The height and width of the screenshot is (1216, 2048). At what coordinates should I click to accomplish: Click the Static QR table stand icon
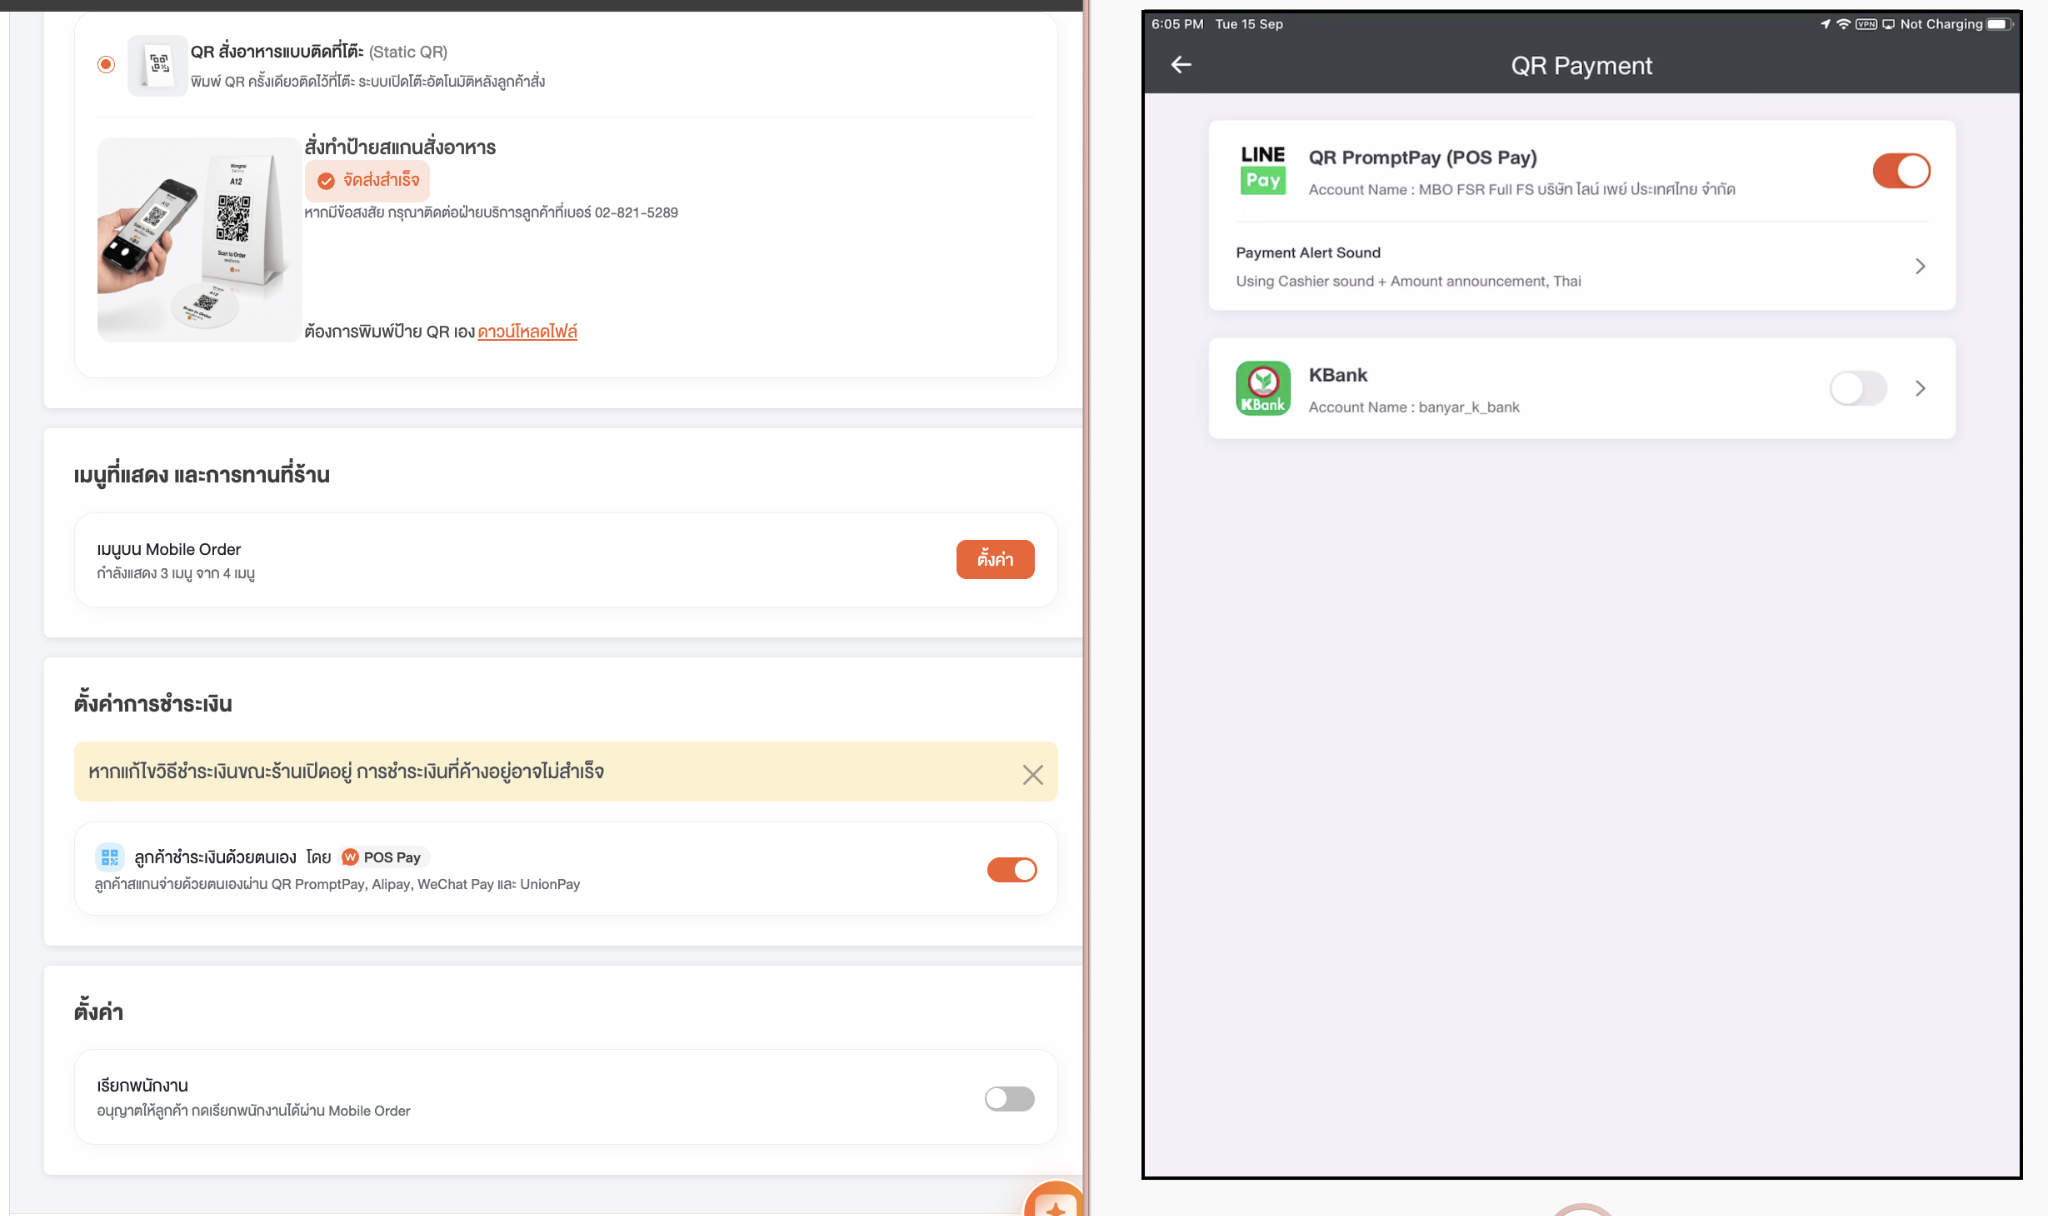click(158, 65)
